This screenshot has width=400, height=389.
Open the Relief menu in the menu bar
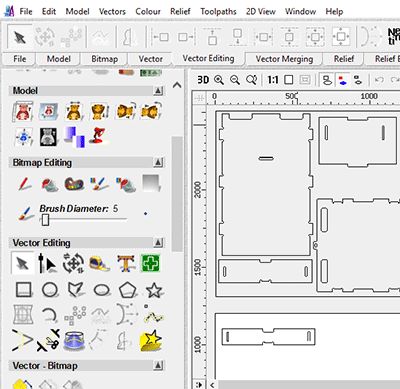pos(180,12)
